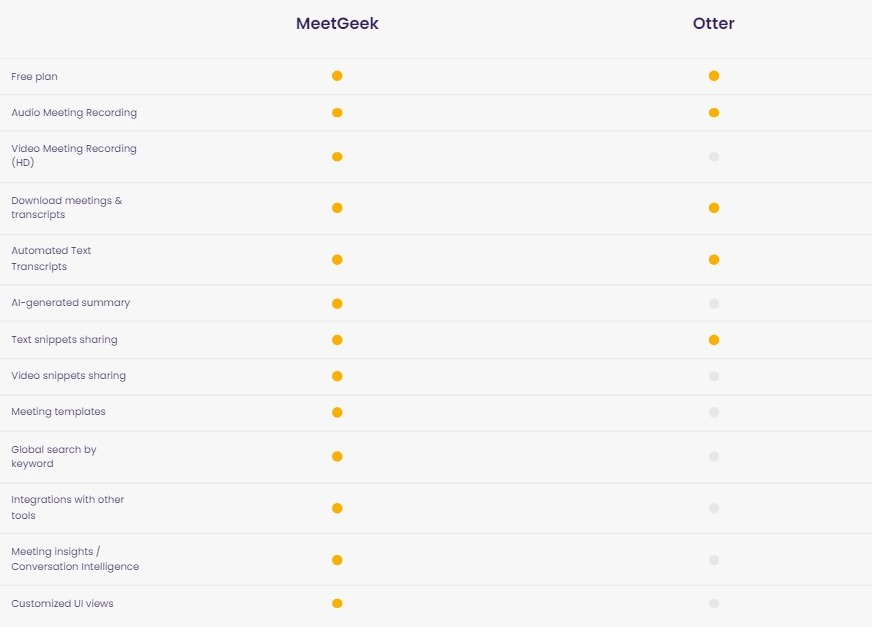Click Otter's Free plan yellow dot
The width and height of the screenshot is (872, 627).
coord(714,76)
